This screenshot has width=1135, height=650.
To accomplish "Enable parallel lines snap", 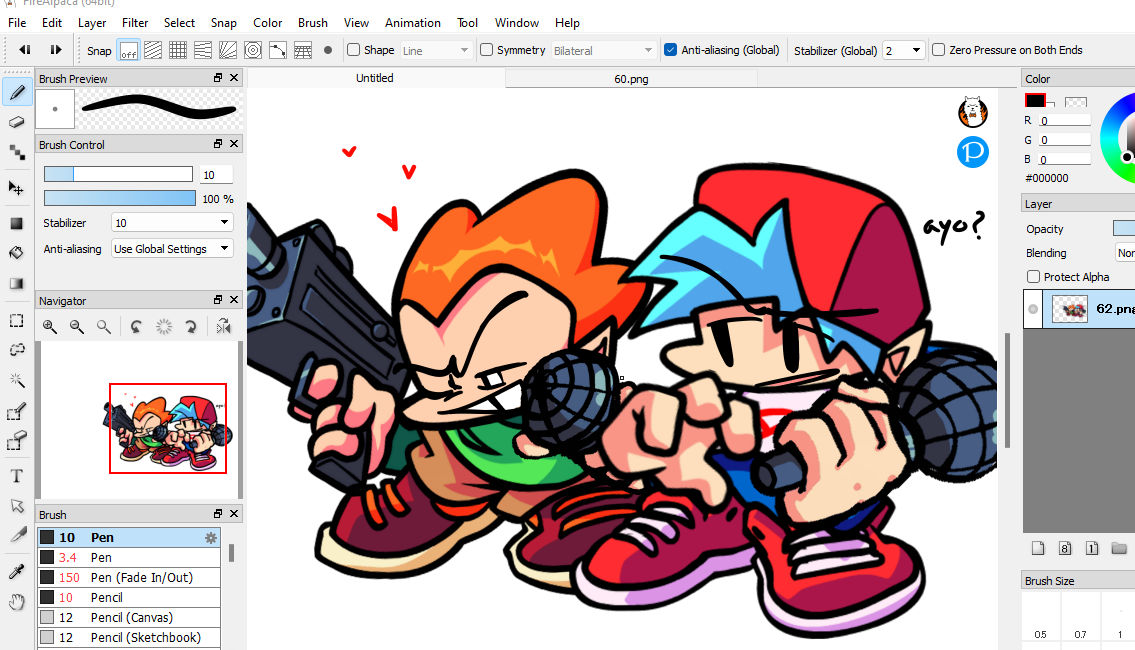I will (x=153, y=50).
